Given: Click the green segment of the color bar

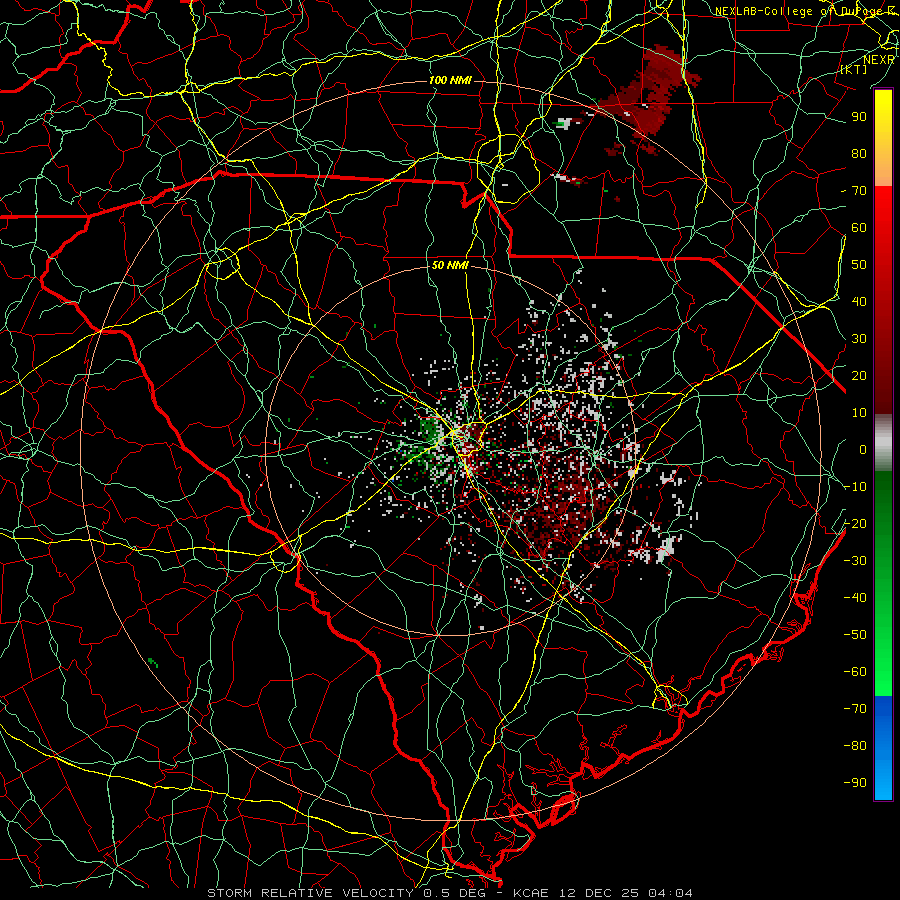Looking at the screenshot, I should click(x=883, y=584).
